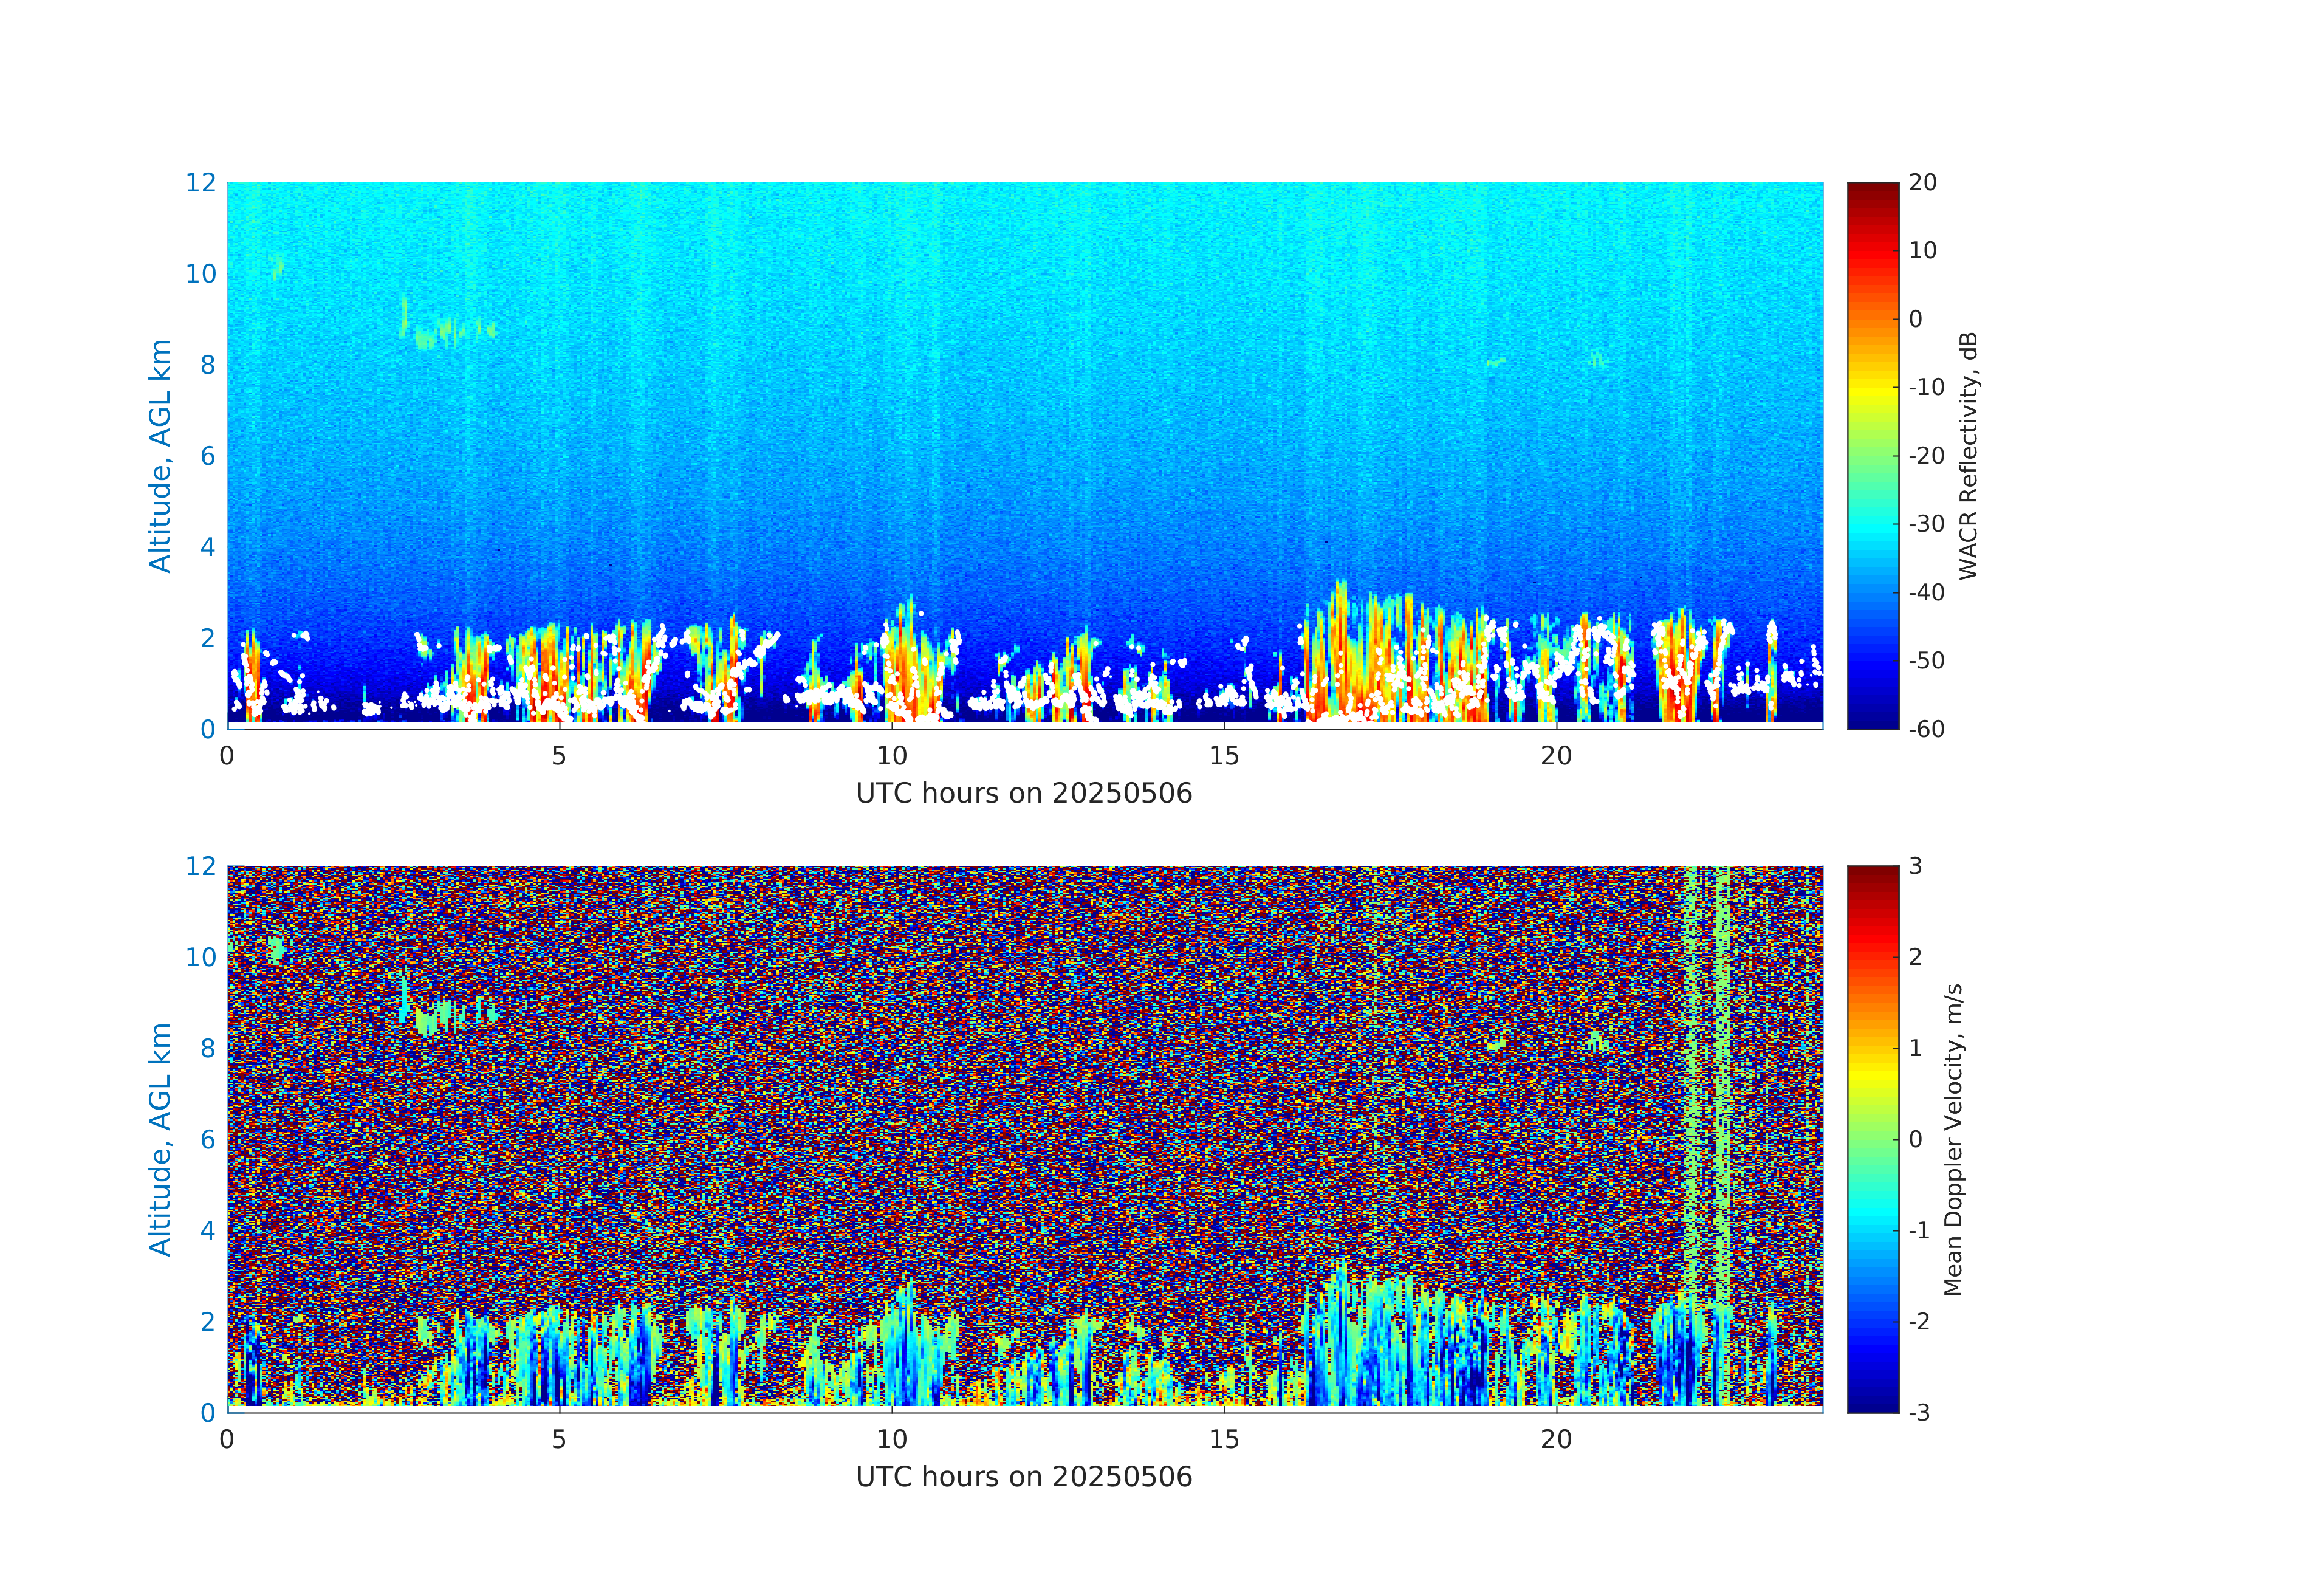Click altitude tick 6 on the bottom plot
Screen dimensions: 2324x1595
[x=207, y=1139]
